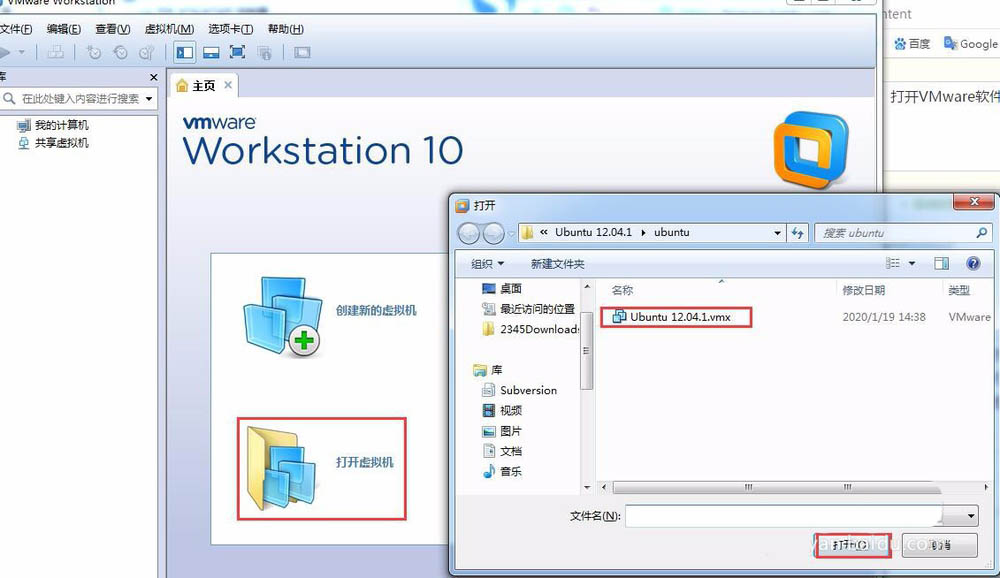Select 2345Downloads folder in navigation pane

[x=531, y=329]
